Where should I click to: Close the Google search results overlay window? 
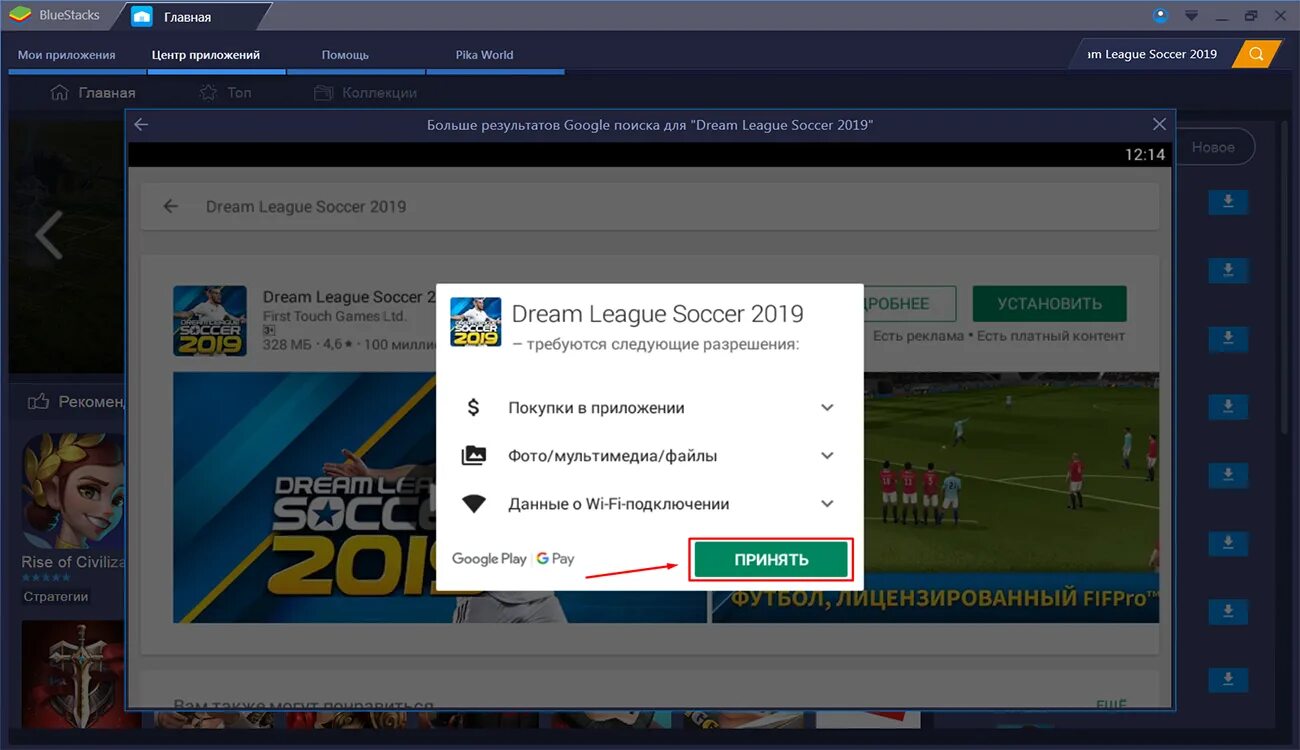coord(1159,125)
